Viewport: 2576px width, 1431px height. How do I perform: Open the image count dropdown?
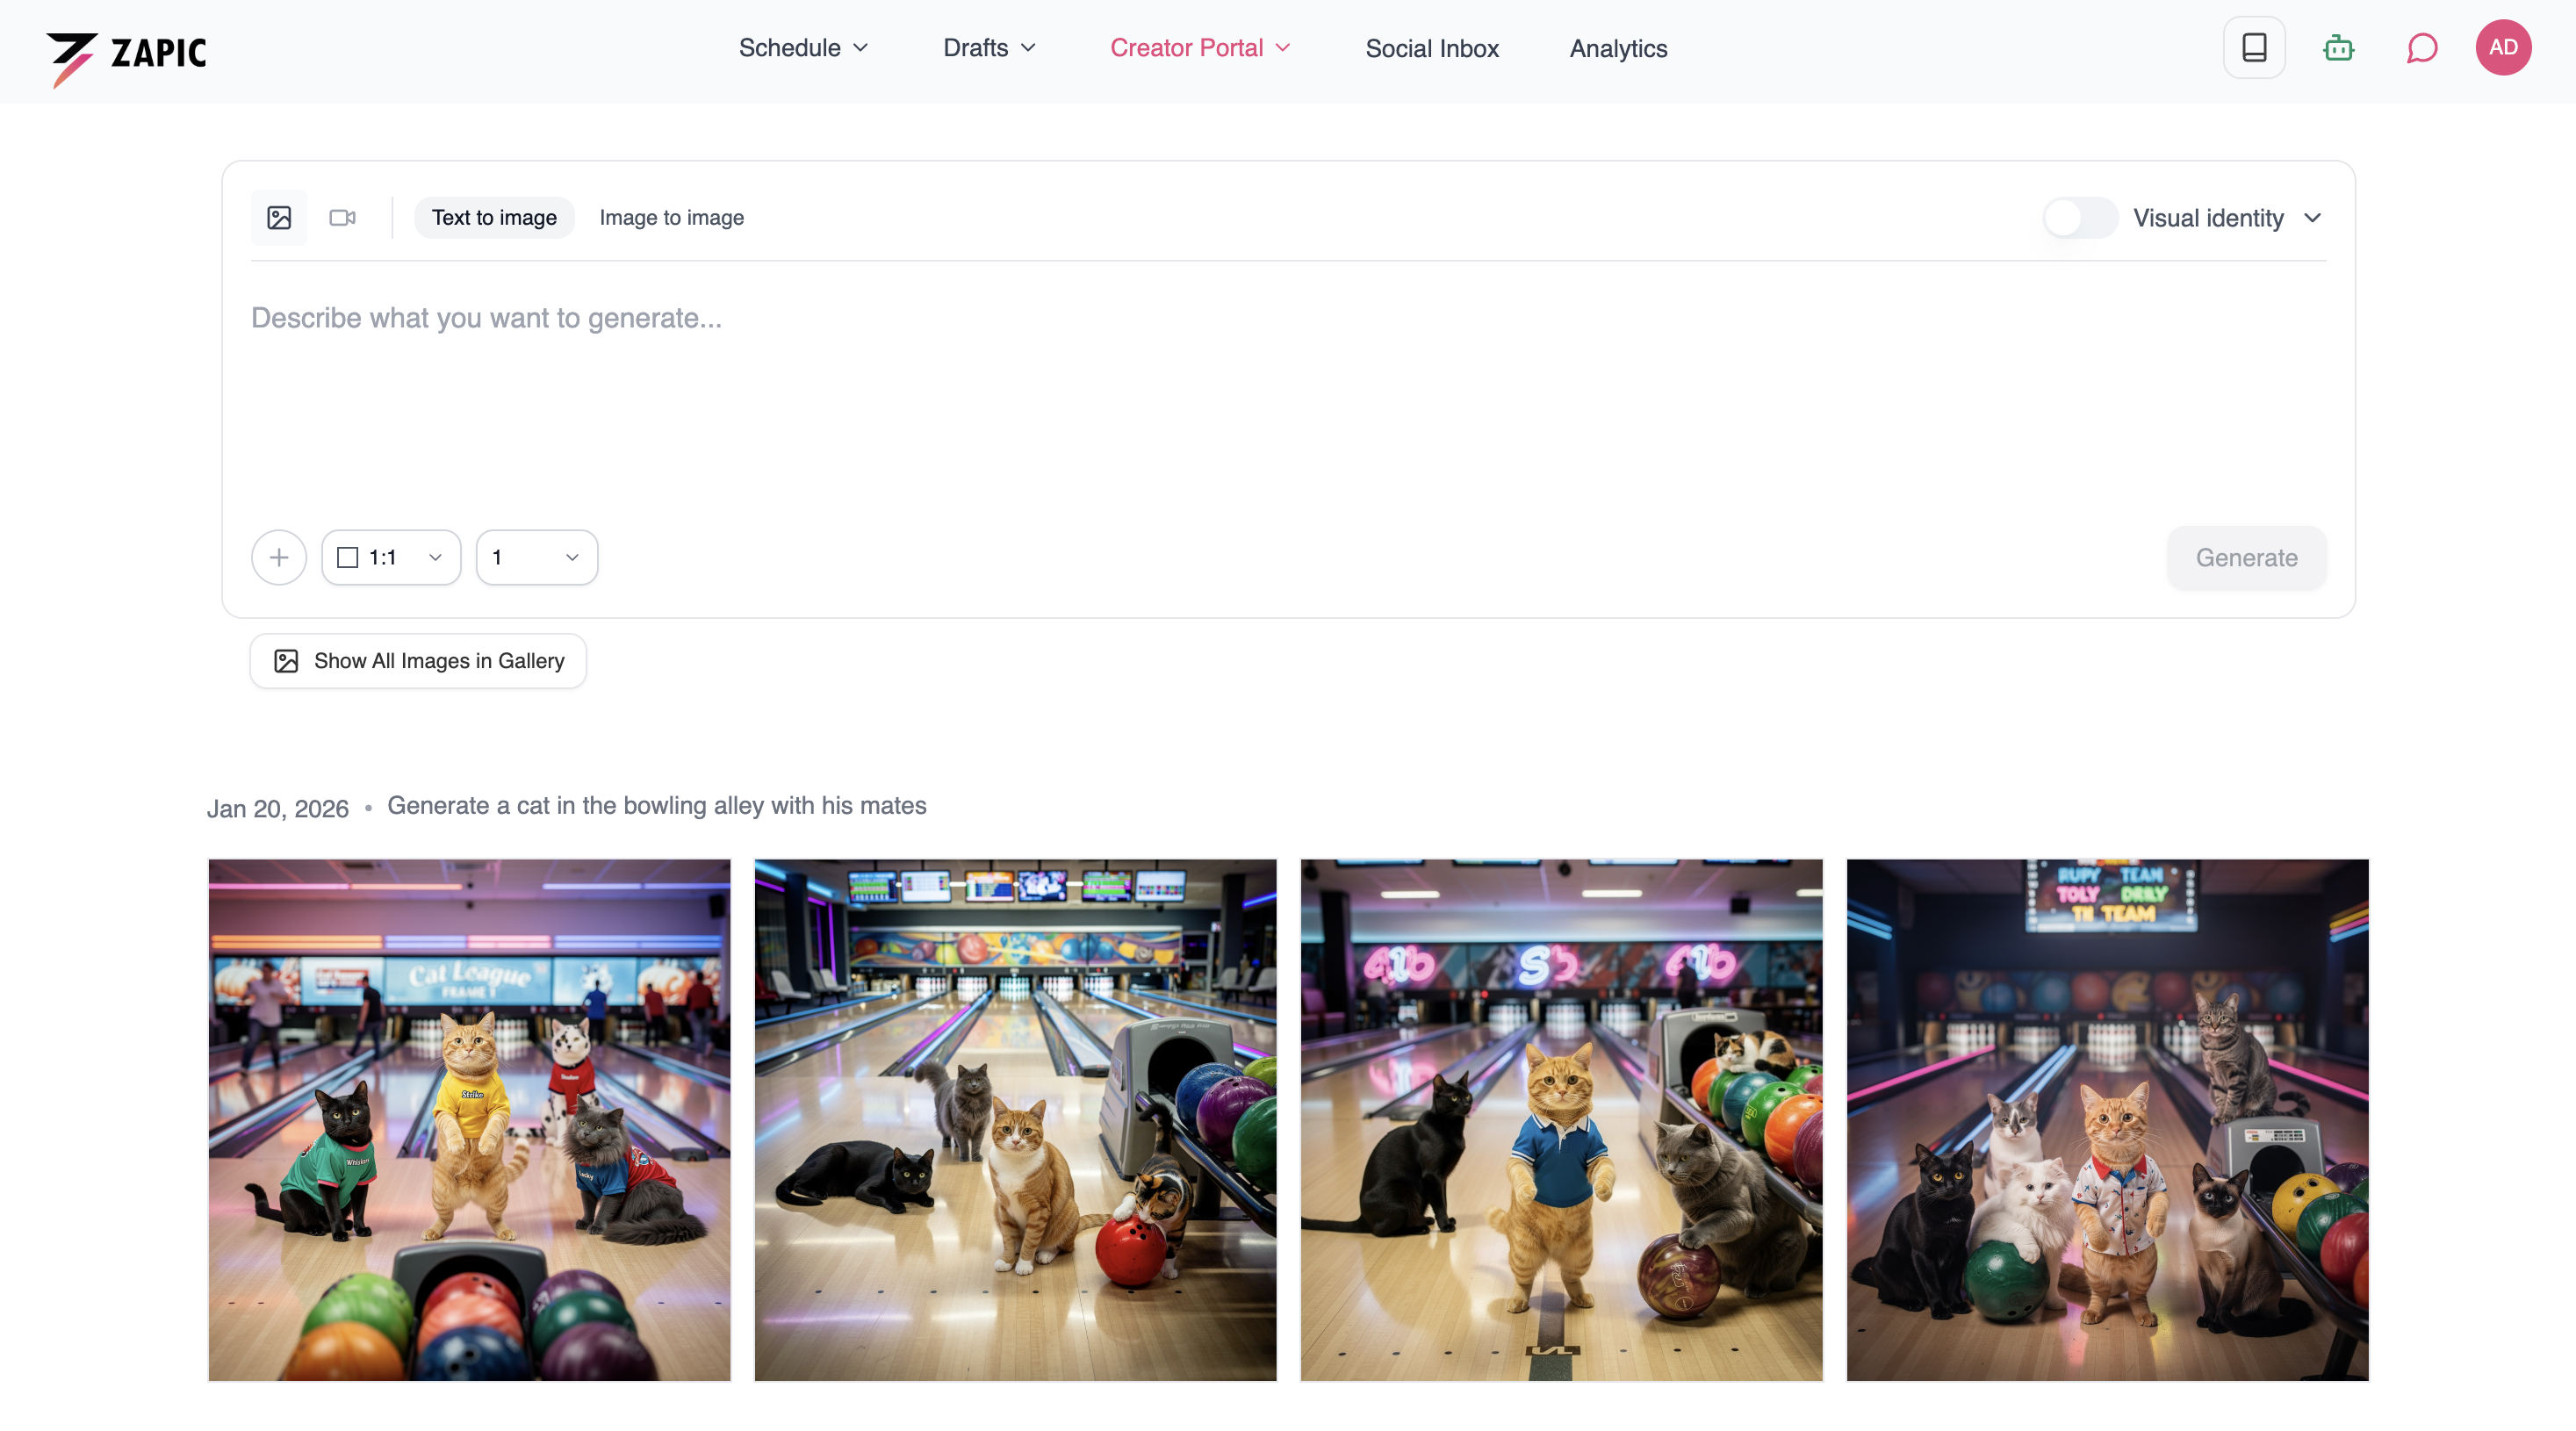[x=536, y=557]
